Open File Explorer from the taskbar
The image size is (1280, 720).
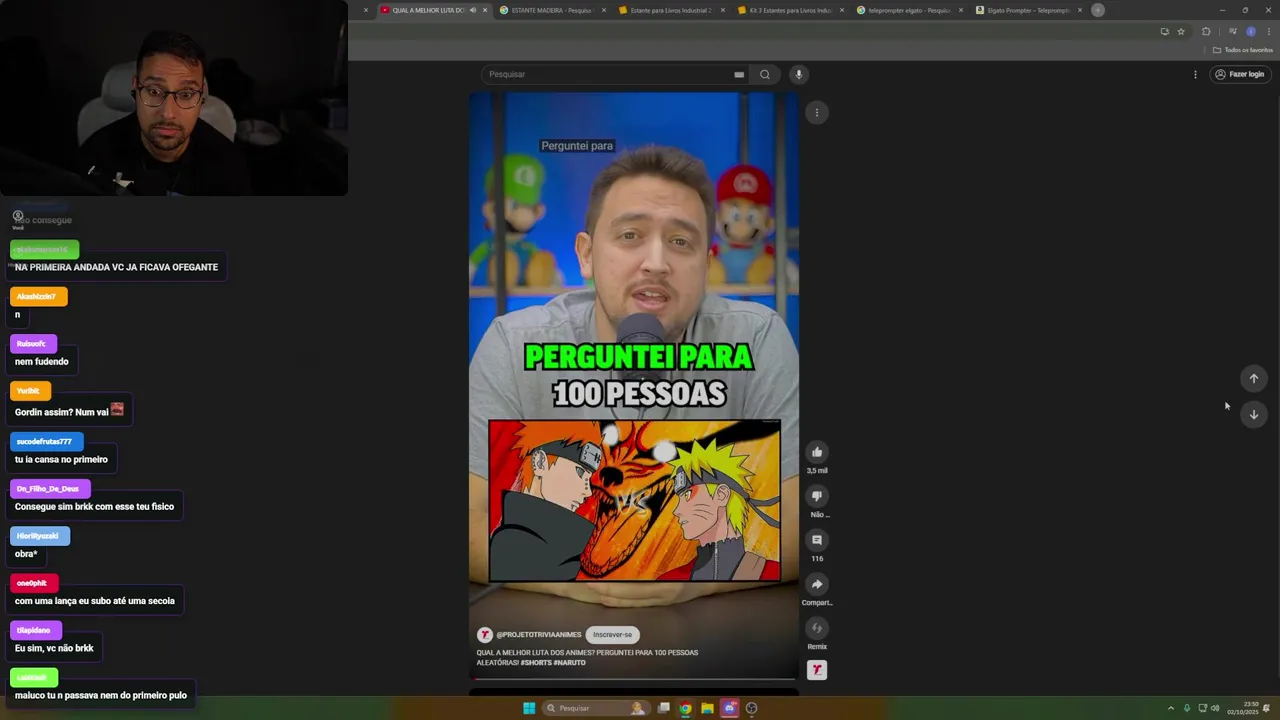(x=707, y=708)
